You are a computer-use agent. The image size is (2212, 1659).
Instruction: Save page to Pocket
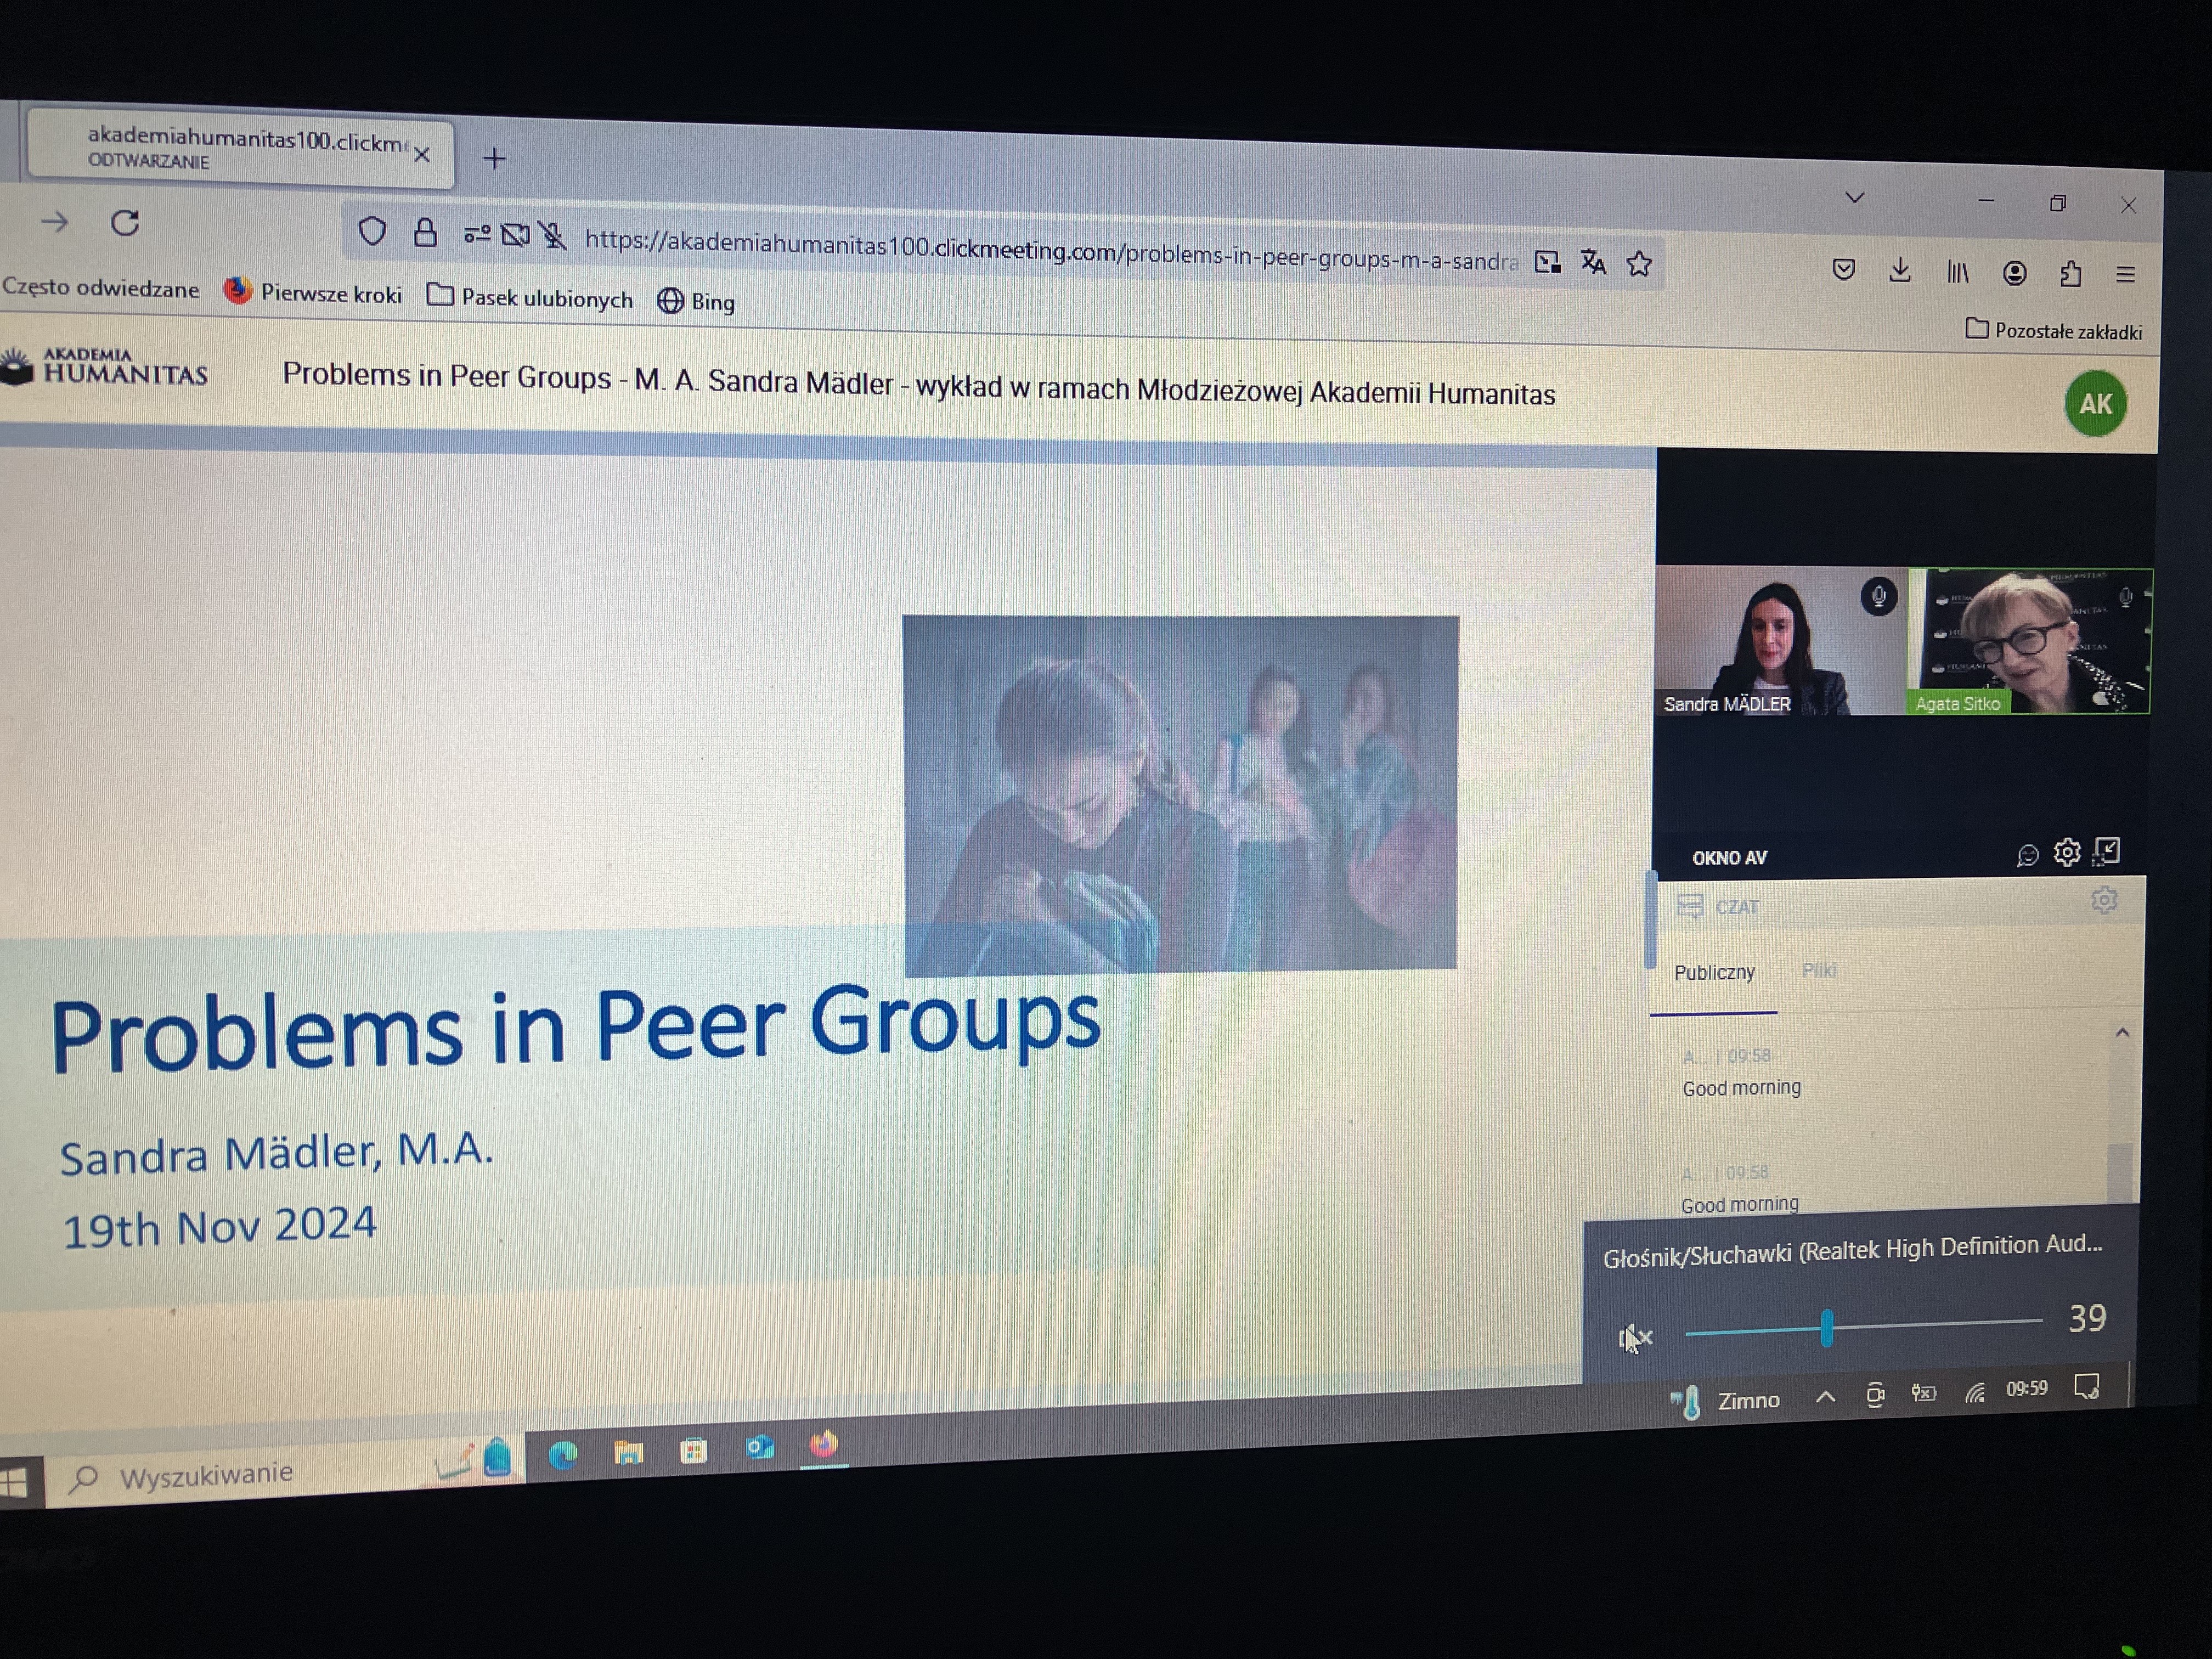[x=1844, y=269]
